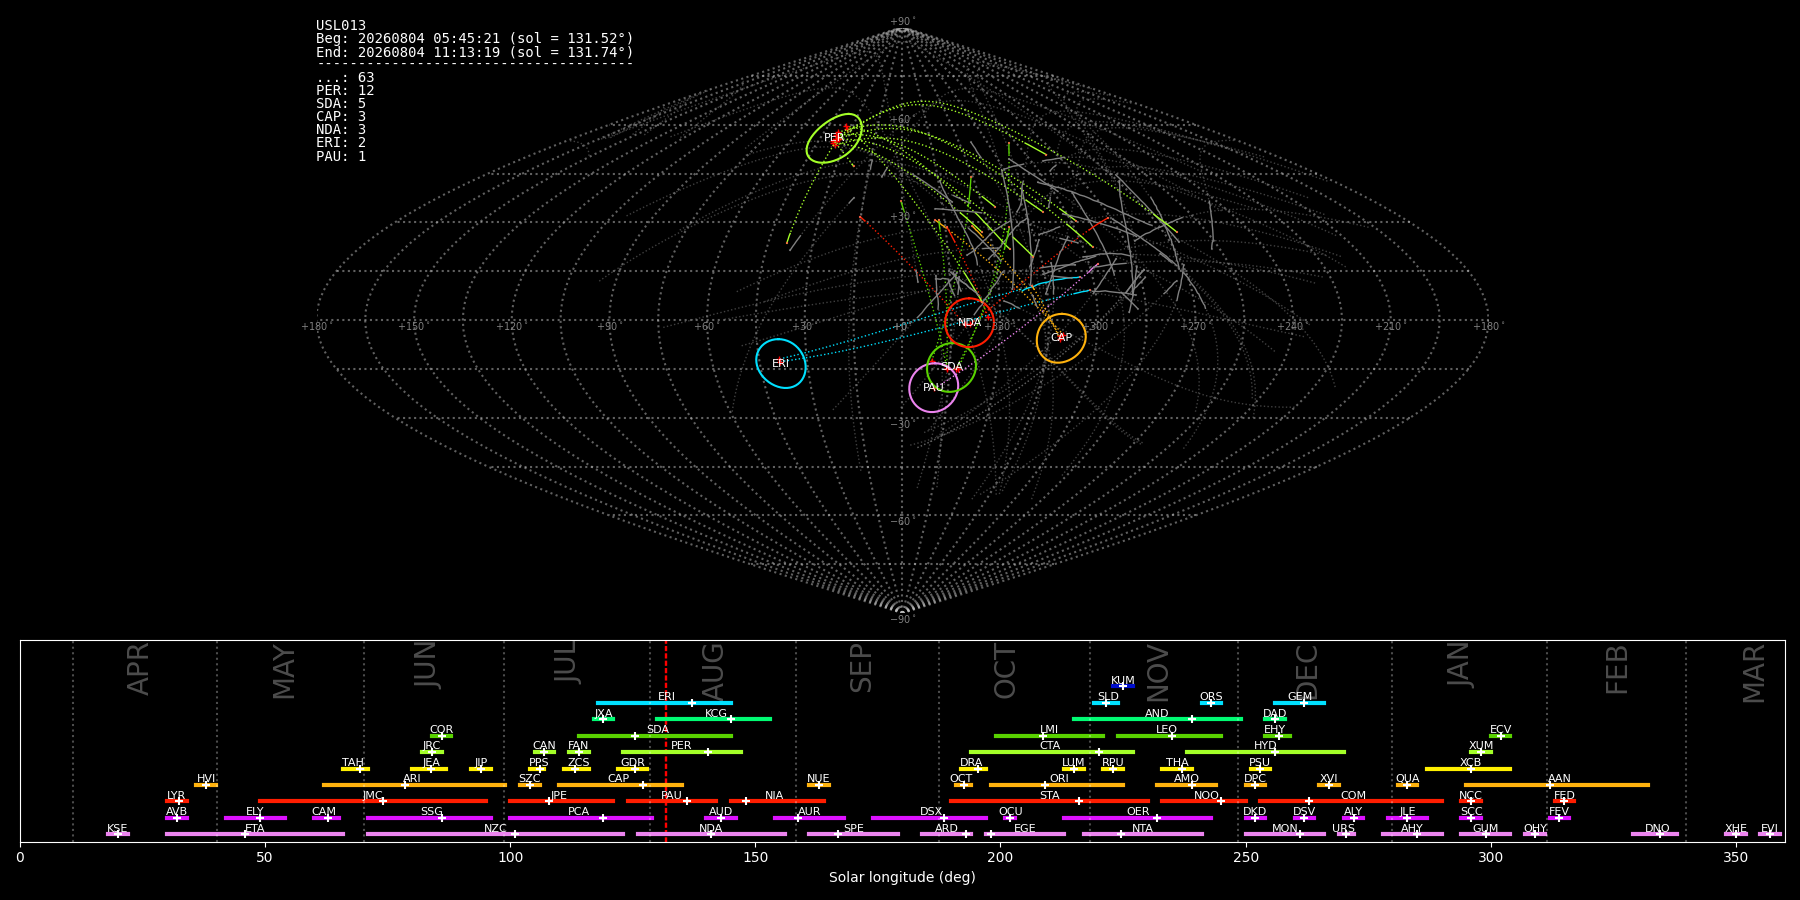The width and height of the screenshot is (1800, 900).
Task: Click the PER: 12 legend entry
Action: tap(345, 91)
